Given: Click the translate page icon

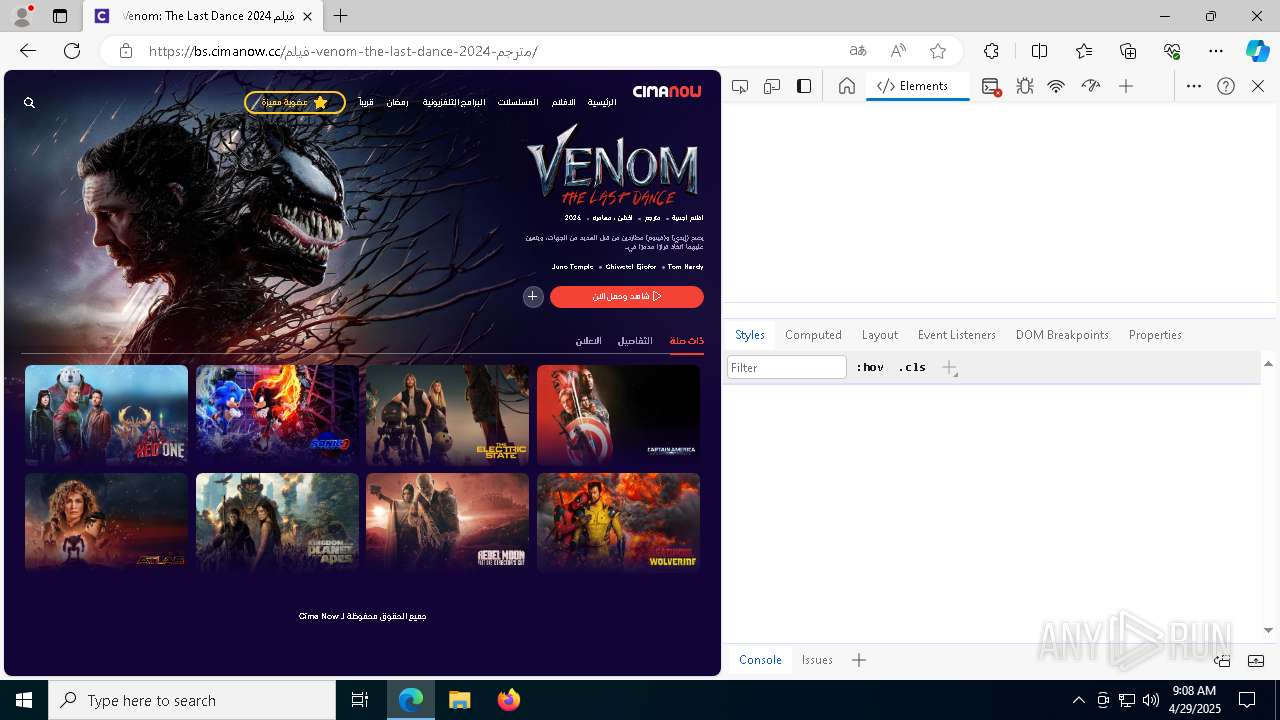Looking at the screenshot, I should point(858,51).
